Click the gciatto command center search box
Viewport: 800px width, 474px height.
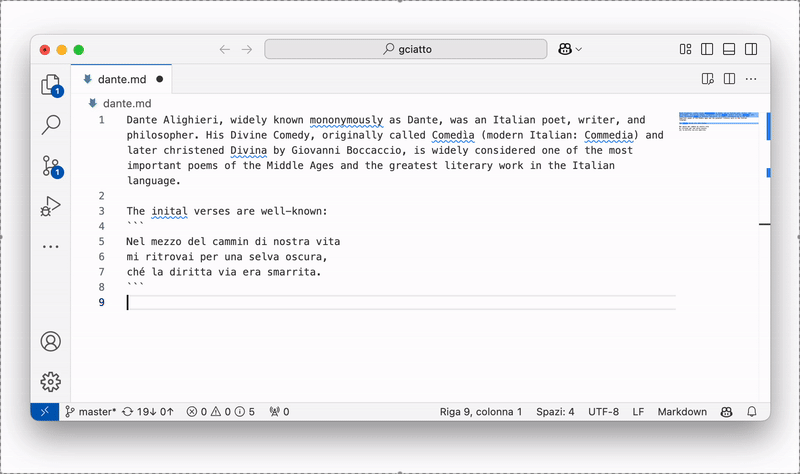pos(406,49)
